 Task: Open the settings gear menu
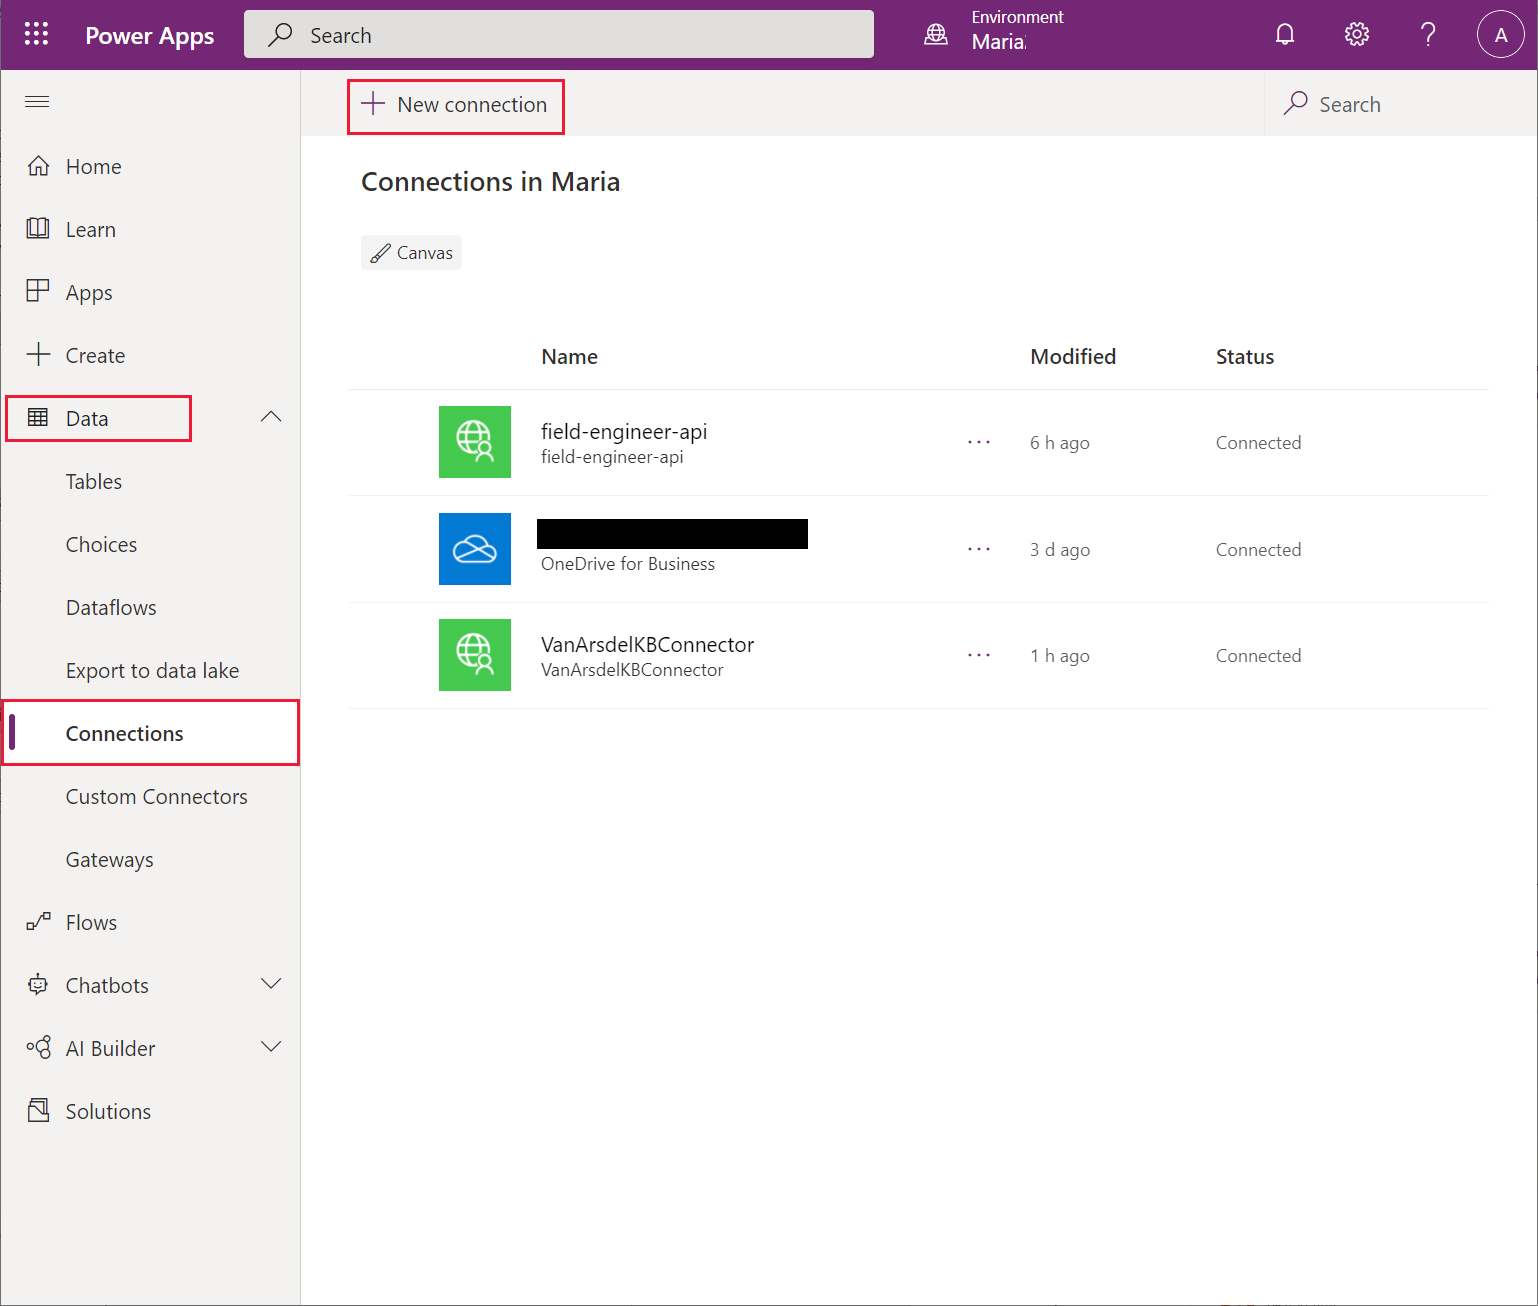(x=1356, y=33)
